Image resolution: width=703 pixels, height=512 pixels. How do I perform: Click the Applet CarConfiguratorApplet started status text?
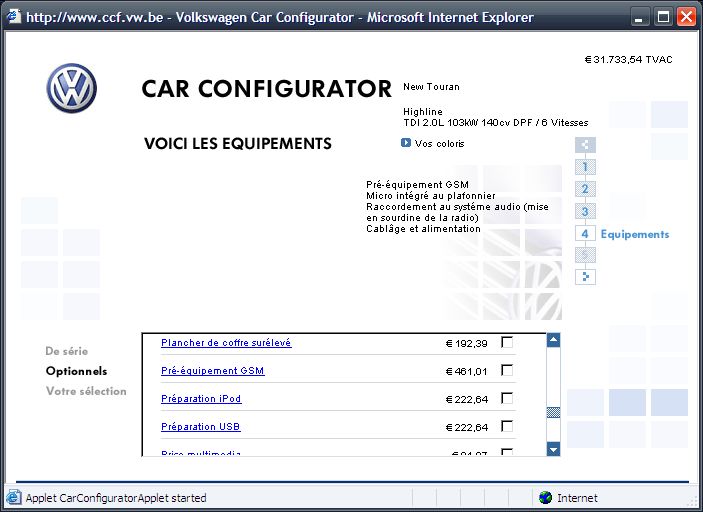[x=116, y=498]
